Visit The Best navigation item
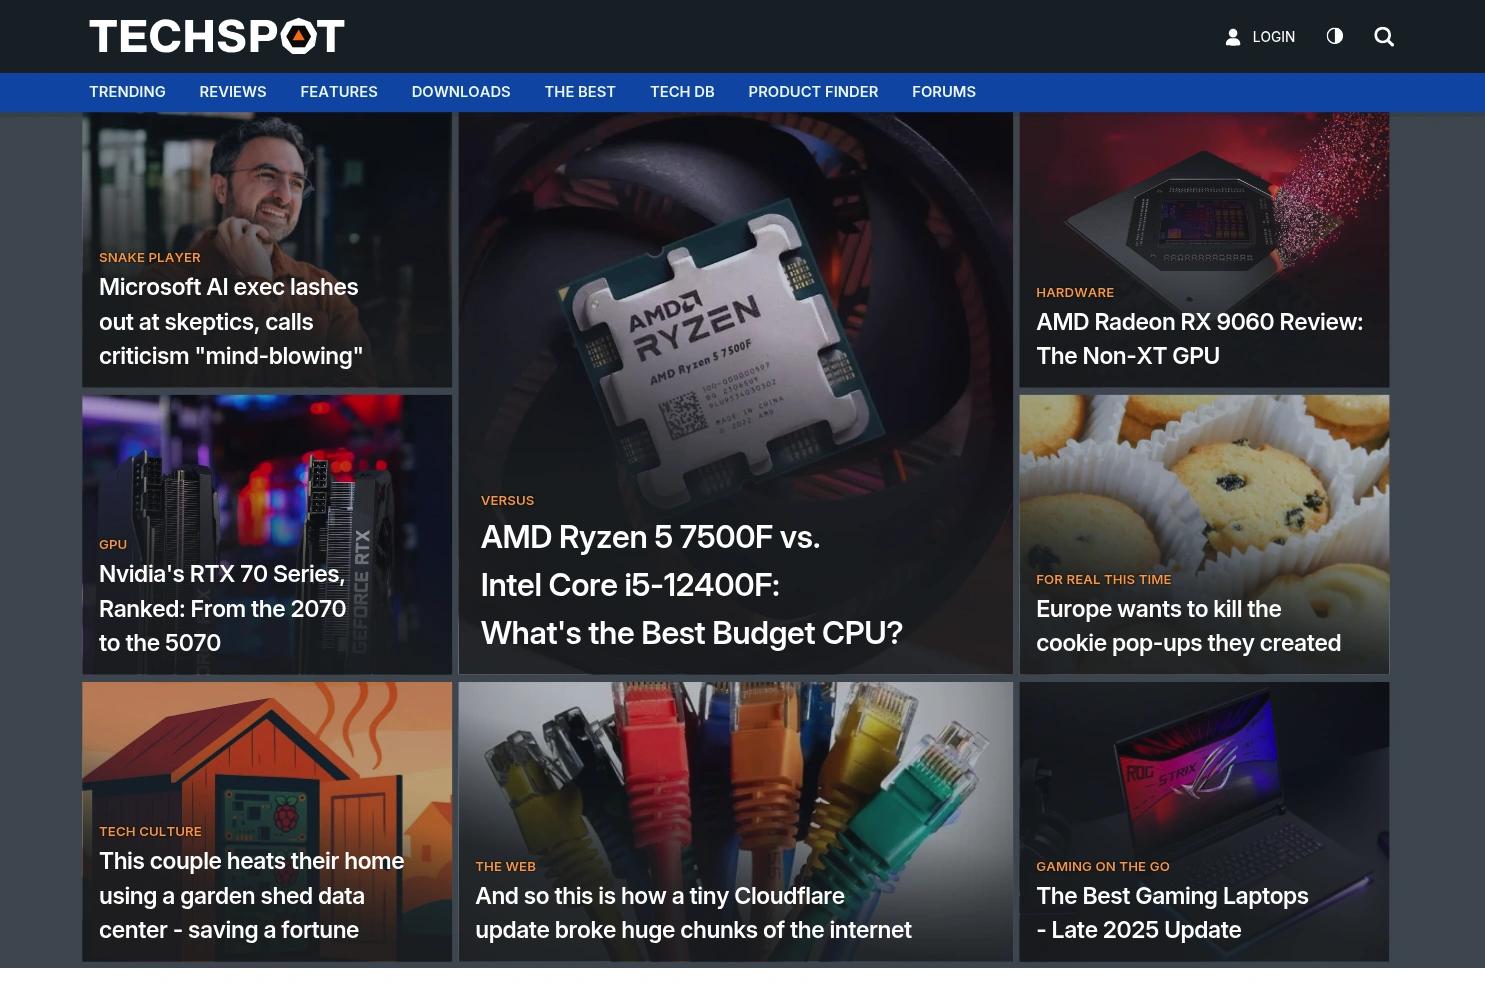This screenshot has width=1485, height=990. click(x=580, y=92)
